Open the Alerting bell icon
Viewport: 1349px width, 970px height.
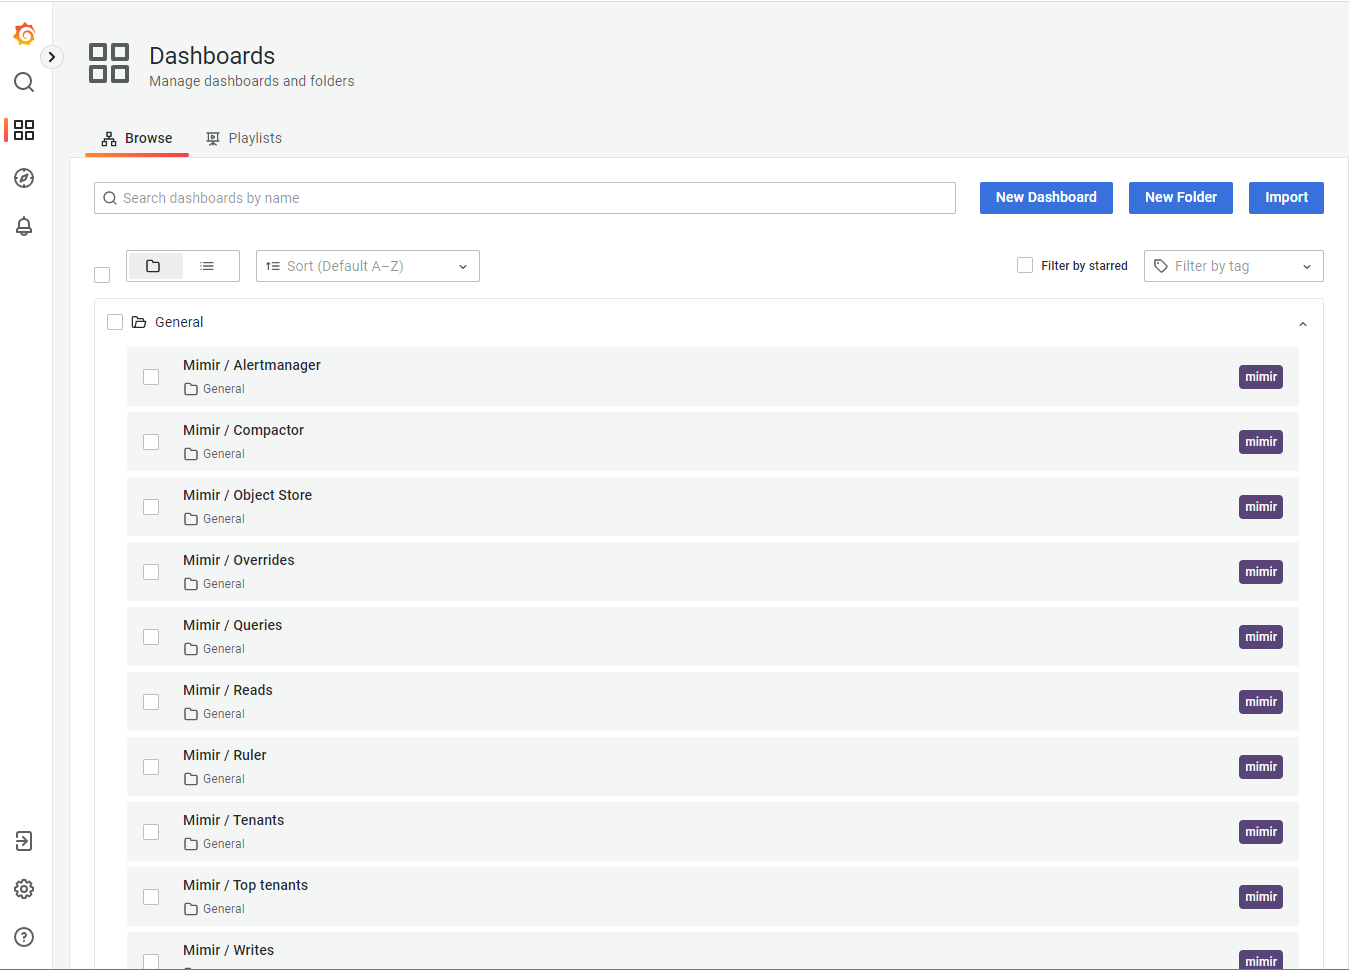click(x=24, y=226)
